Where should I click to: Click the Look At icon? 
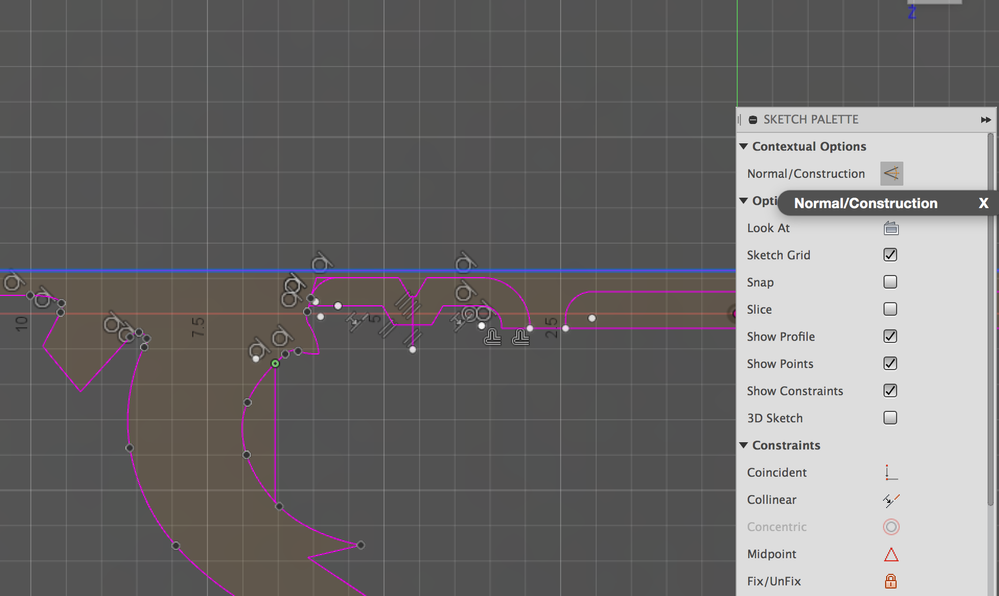point(891,228)
